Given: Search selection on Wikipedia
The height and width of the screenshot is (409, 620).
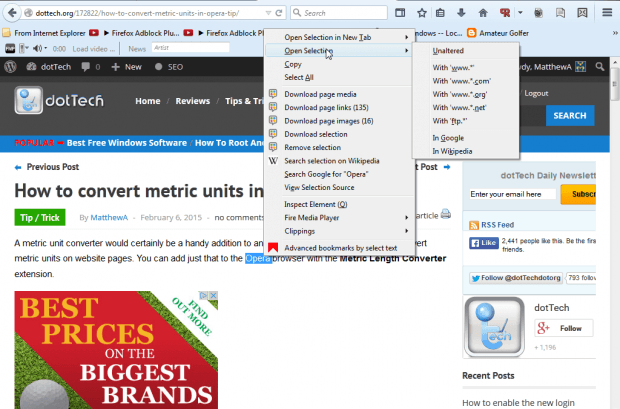Looking at the screenshot, I should (x=340, y=161).
